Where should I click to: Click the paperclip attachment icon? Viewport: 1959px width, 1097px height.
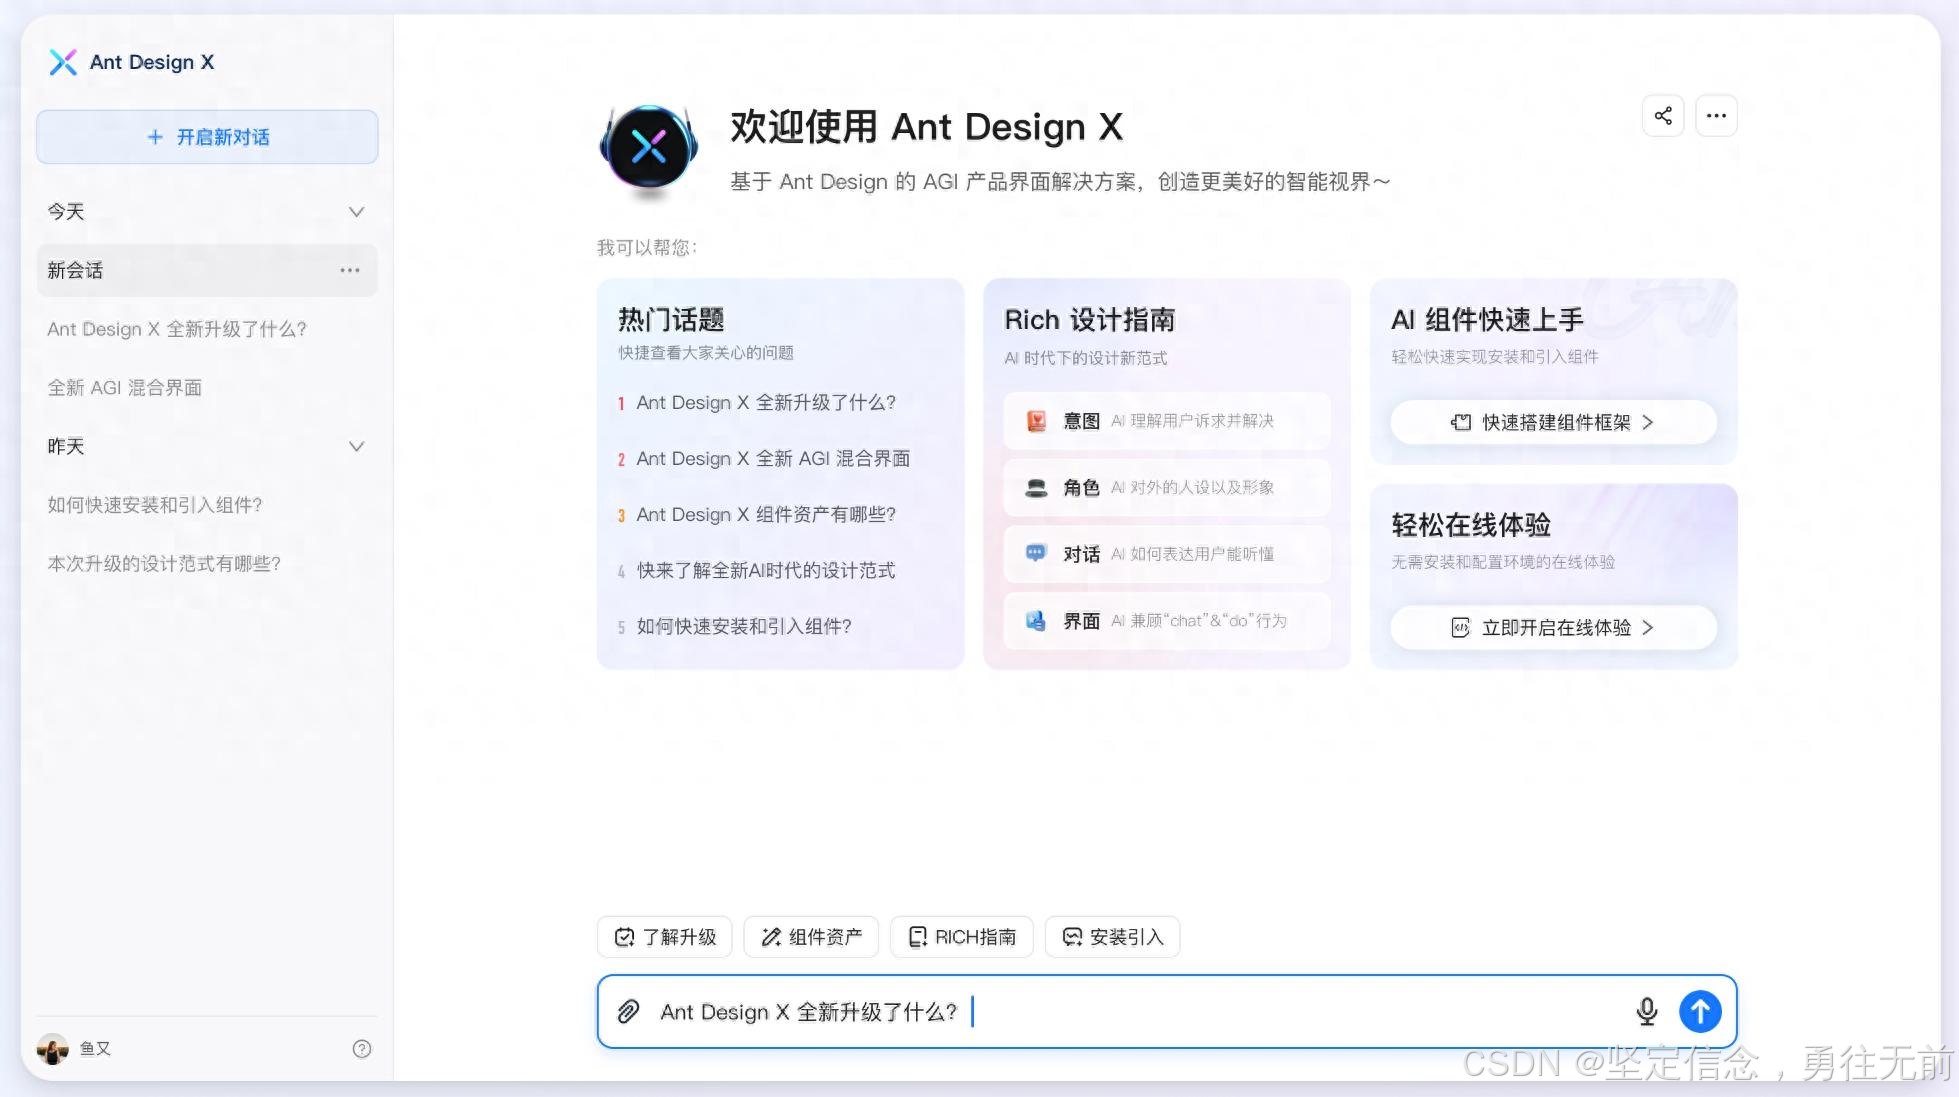click(x=628, y=1011)
